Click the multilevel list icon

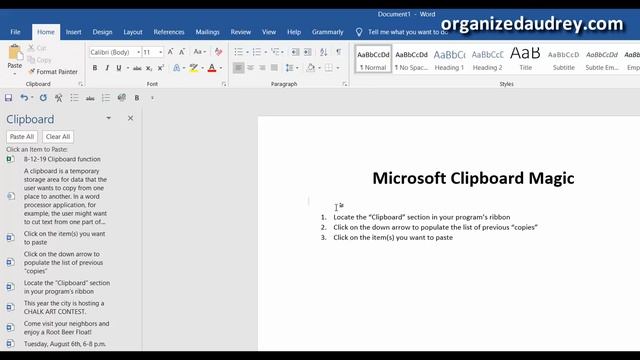pos(275,52)
